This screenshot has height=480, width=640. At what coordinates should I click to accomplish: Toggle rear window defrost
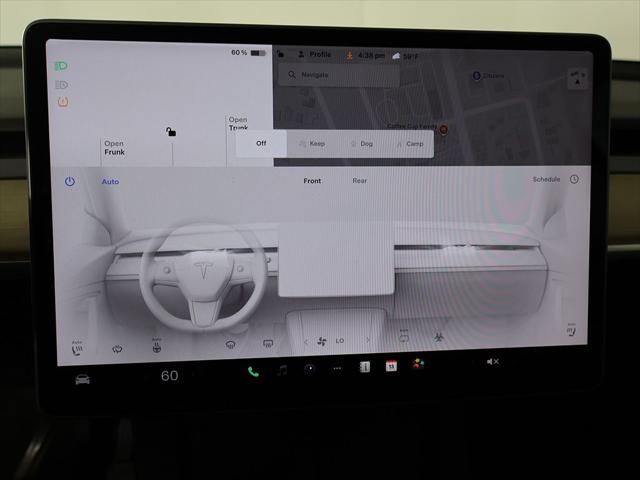click(268, 344)
